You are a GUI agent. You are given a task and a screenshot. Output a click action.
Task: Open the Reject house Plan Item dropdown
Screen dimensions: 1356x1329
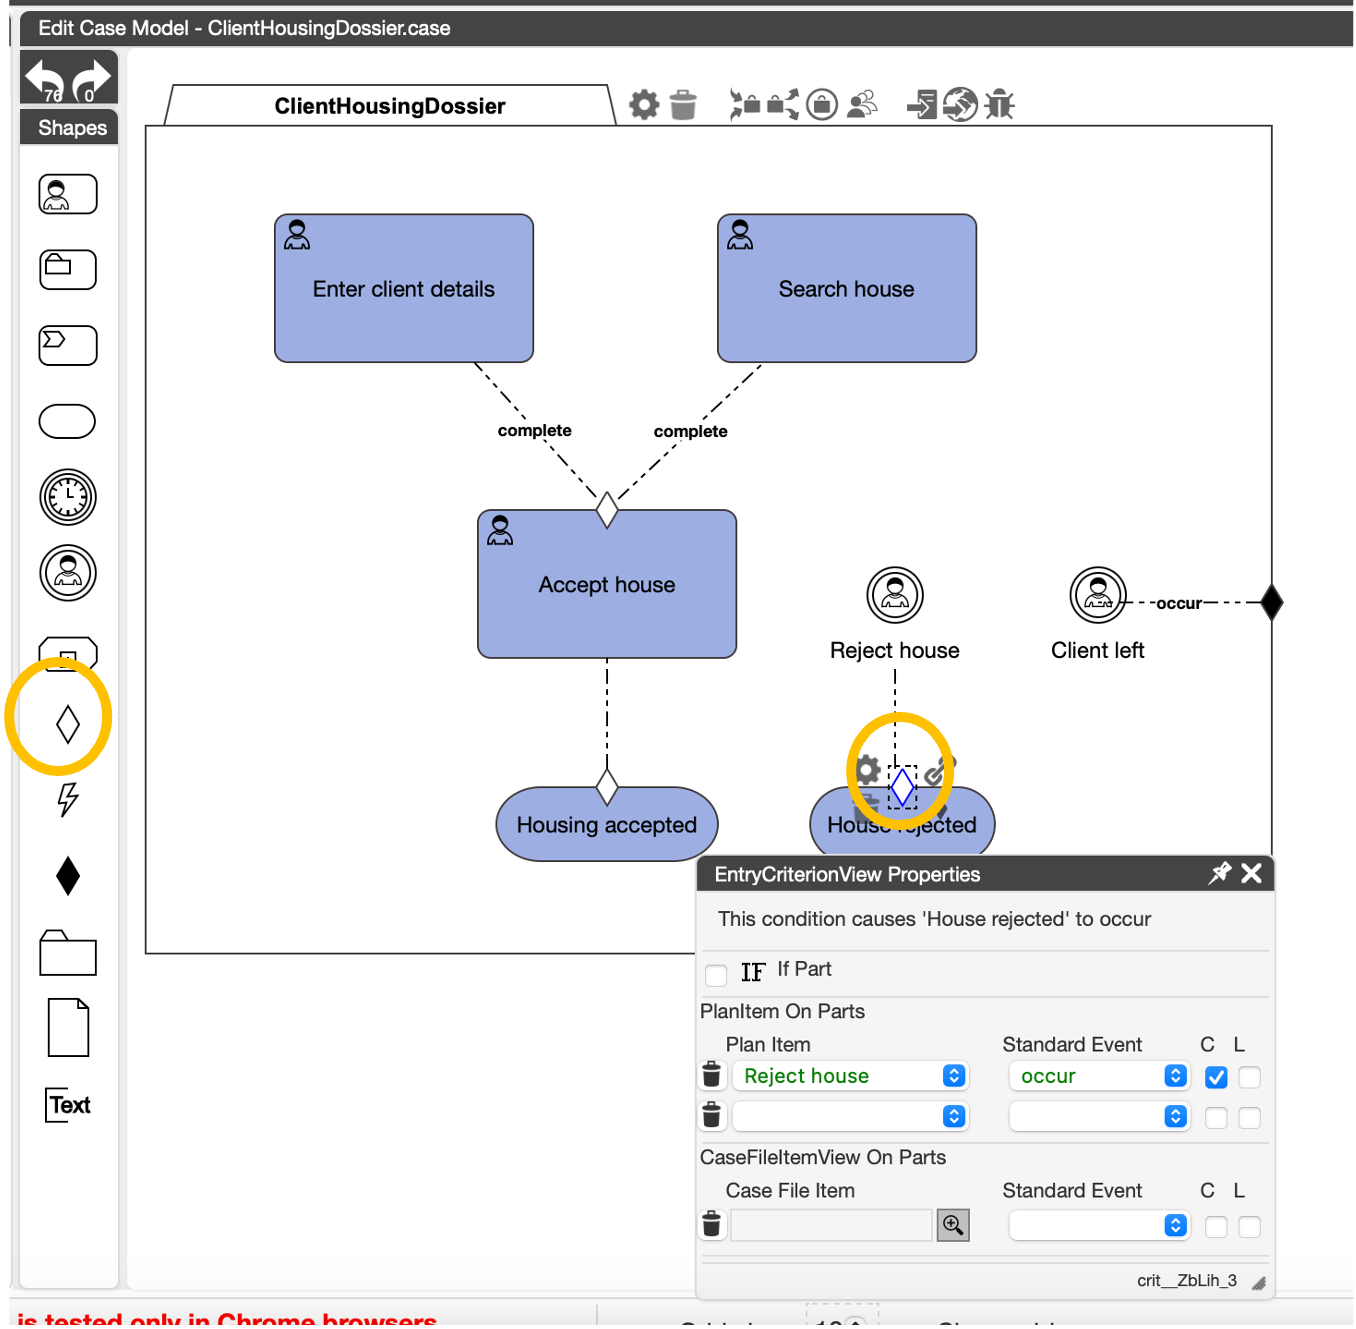pos(850,1076)
